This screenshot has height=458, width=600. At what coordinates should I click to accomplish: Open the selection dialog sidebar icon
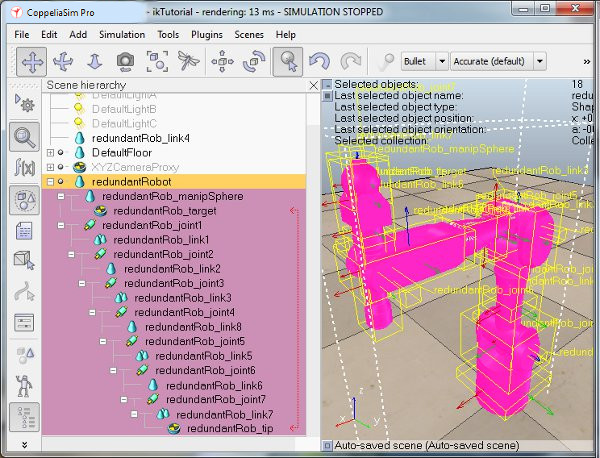point(24,323)
